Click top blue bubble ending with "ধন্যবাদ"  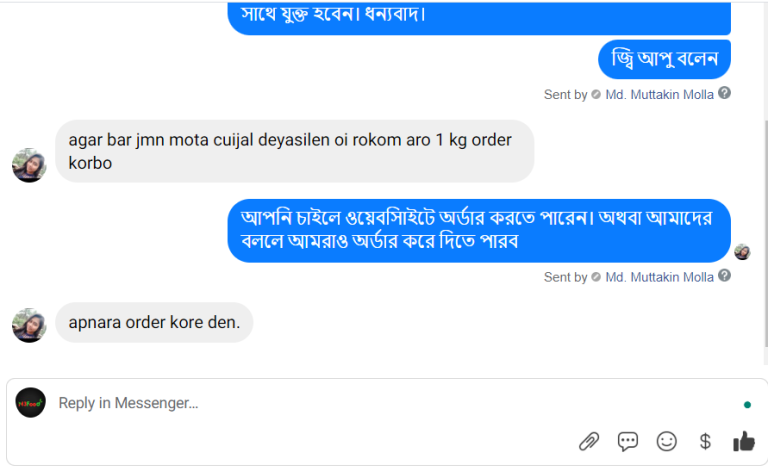478,16
